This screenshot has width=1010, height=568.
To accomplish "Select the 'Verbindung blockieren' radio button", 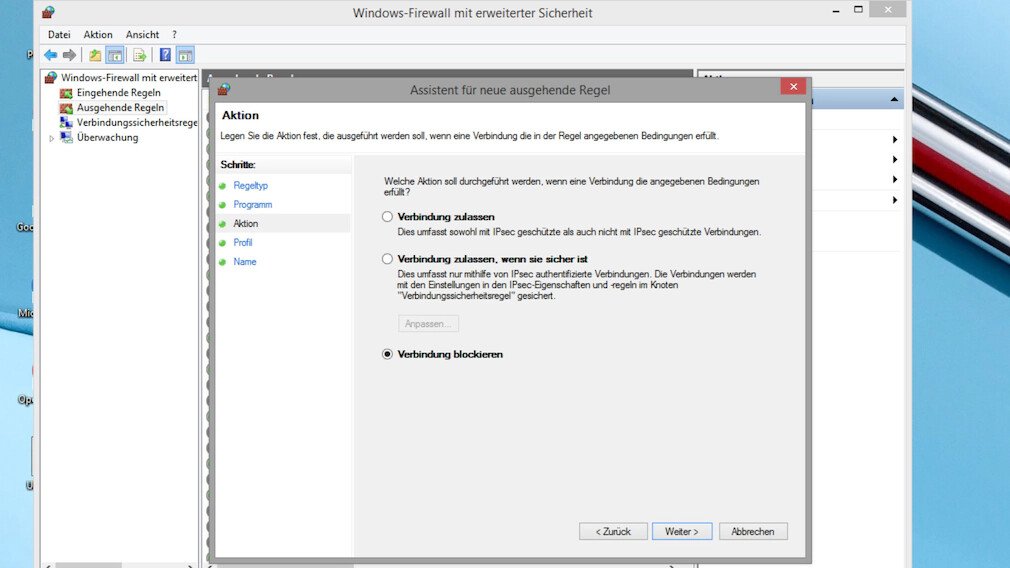I will [x=388, y=354].
